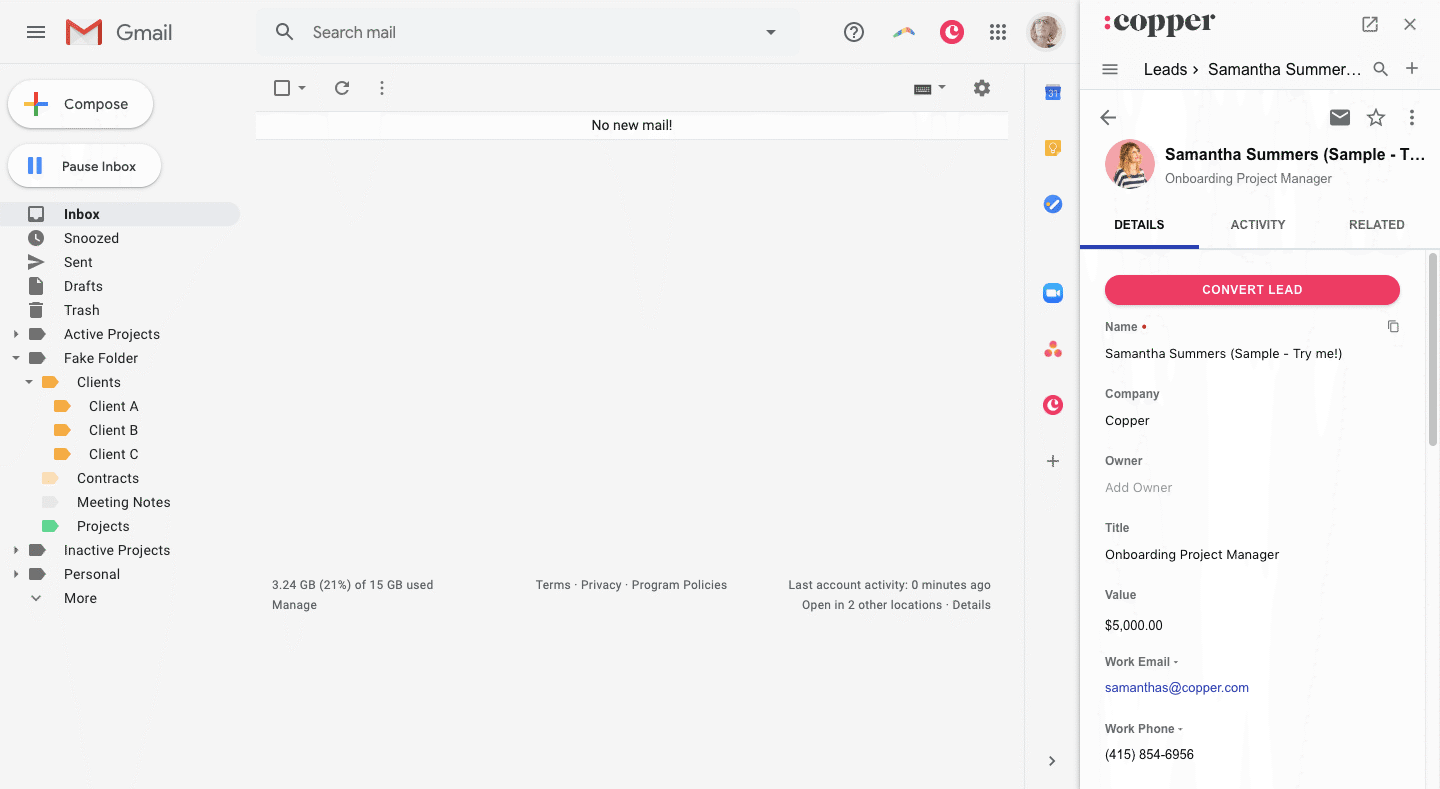Click Manage storage link
1440x789 pixels.
[x=294, y=605]
